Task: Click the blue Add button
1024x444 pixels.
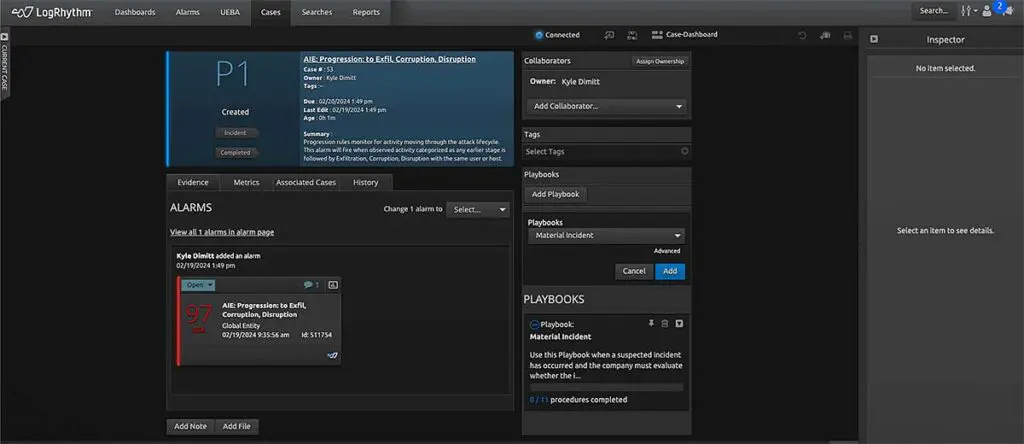Action: pyautogui.click(x=670, y=271)
